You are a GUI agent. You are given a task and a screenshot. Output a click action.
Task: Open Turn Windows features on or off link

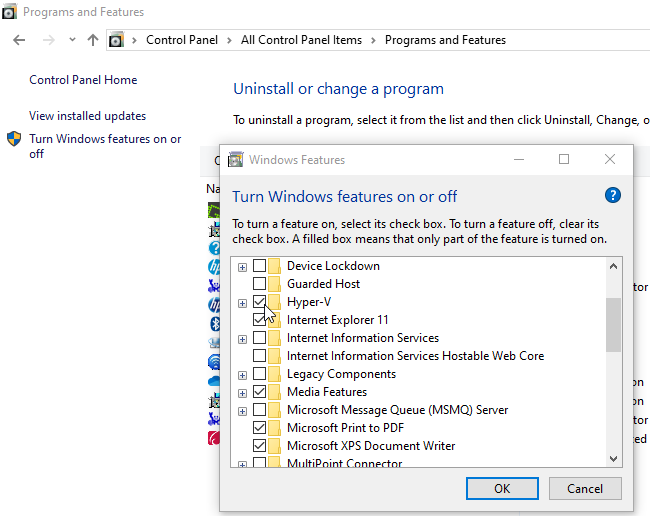click(105, 146)
